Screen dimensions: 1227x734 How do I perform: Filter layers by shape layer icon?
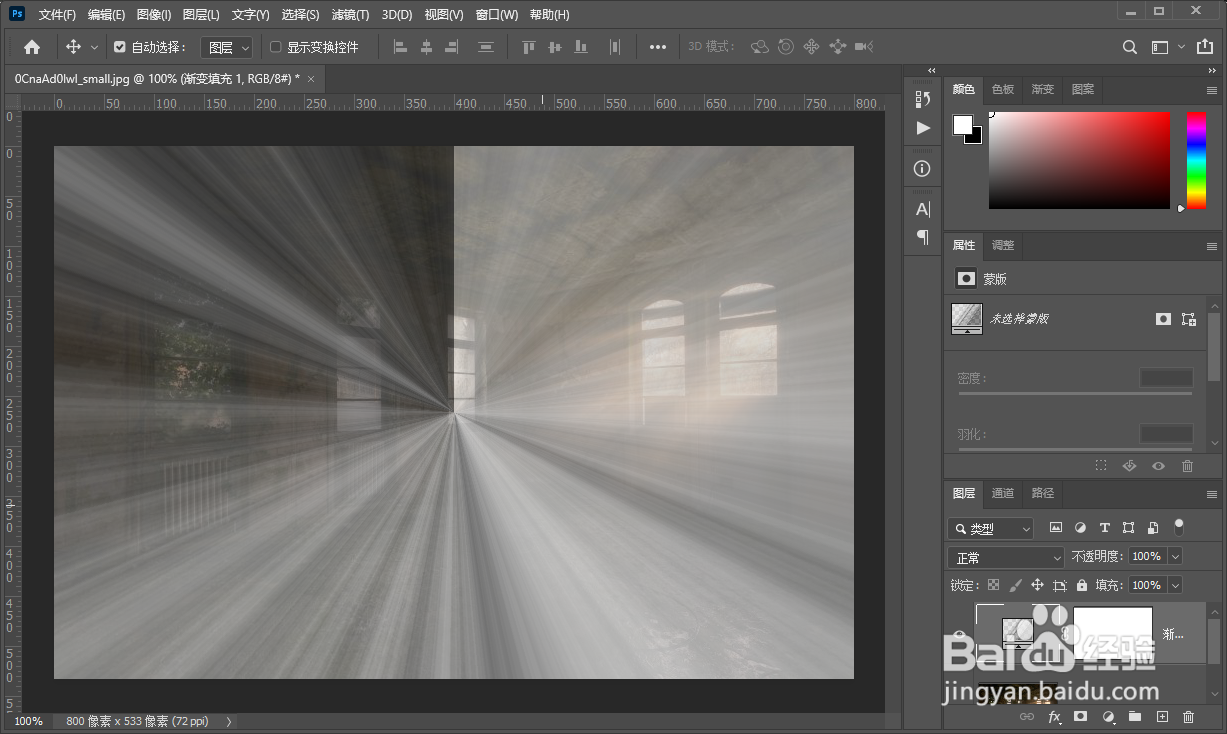(1128, 528)
